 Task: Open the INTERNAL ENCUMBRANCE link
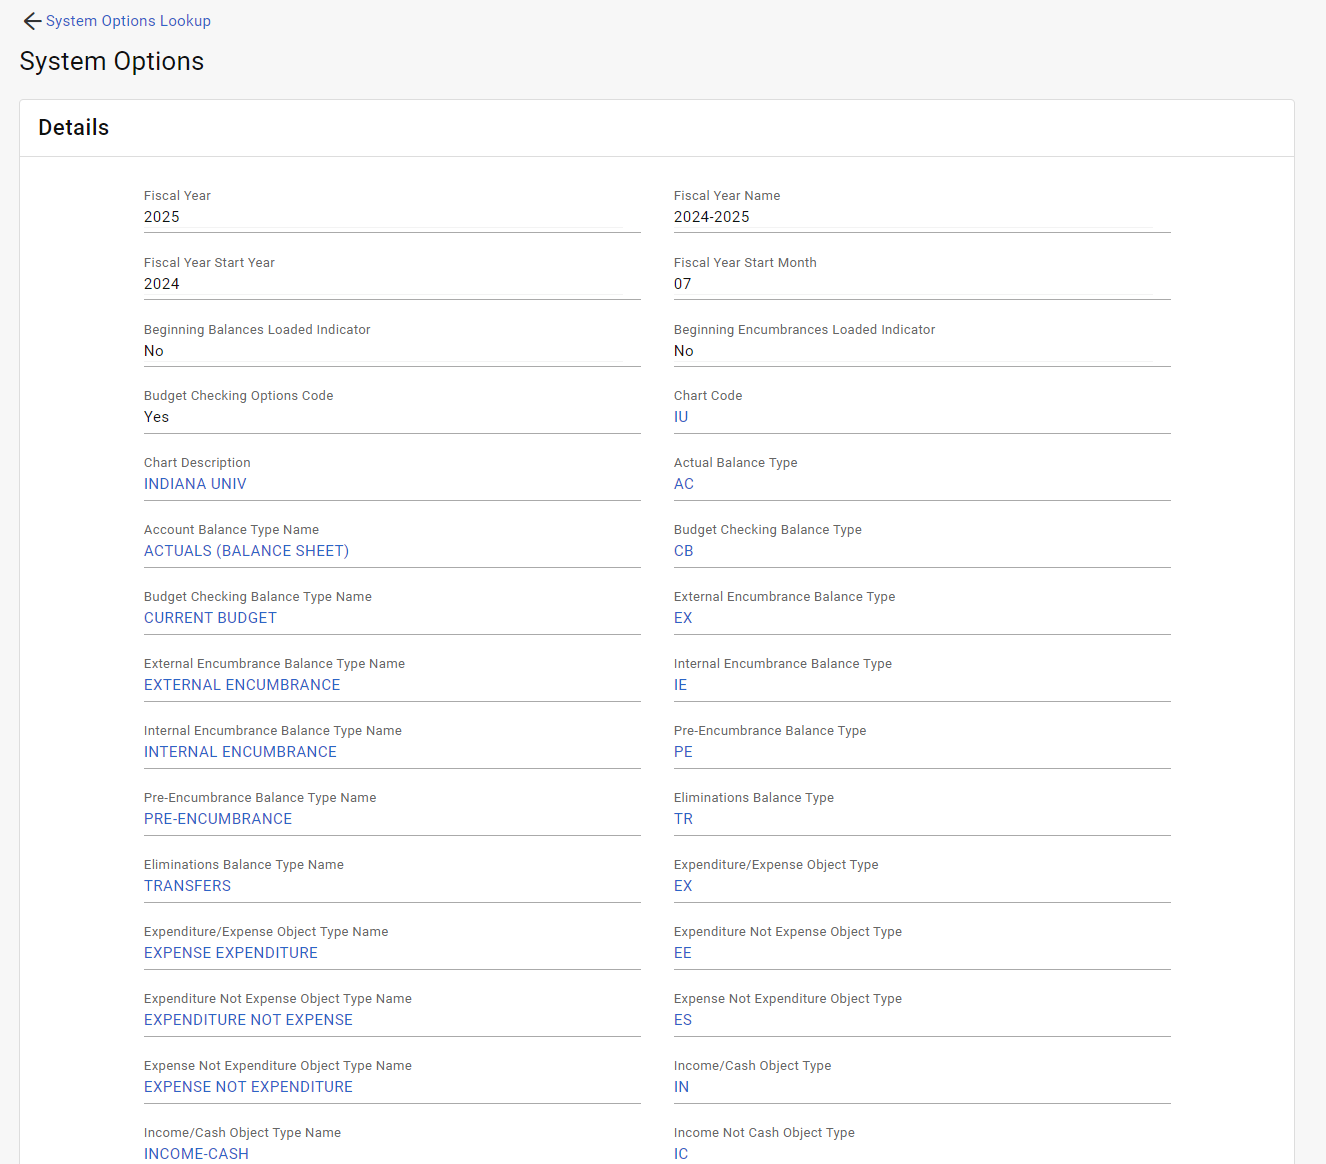(240, 752)
